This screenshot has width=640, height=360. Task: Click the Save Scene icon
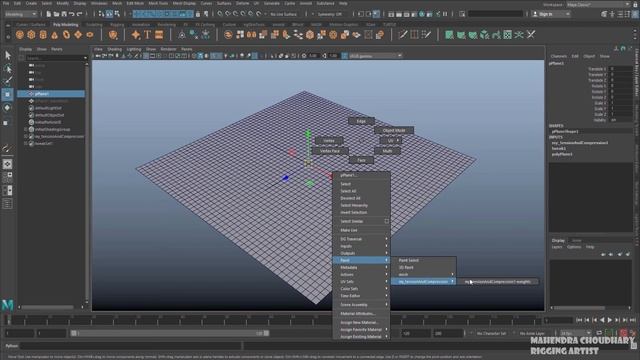tap(64, 14)
